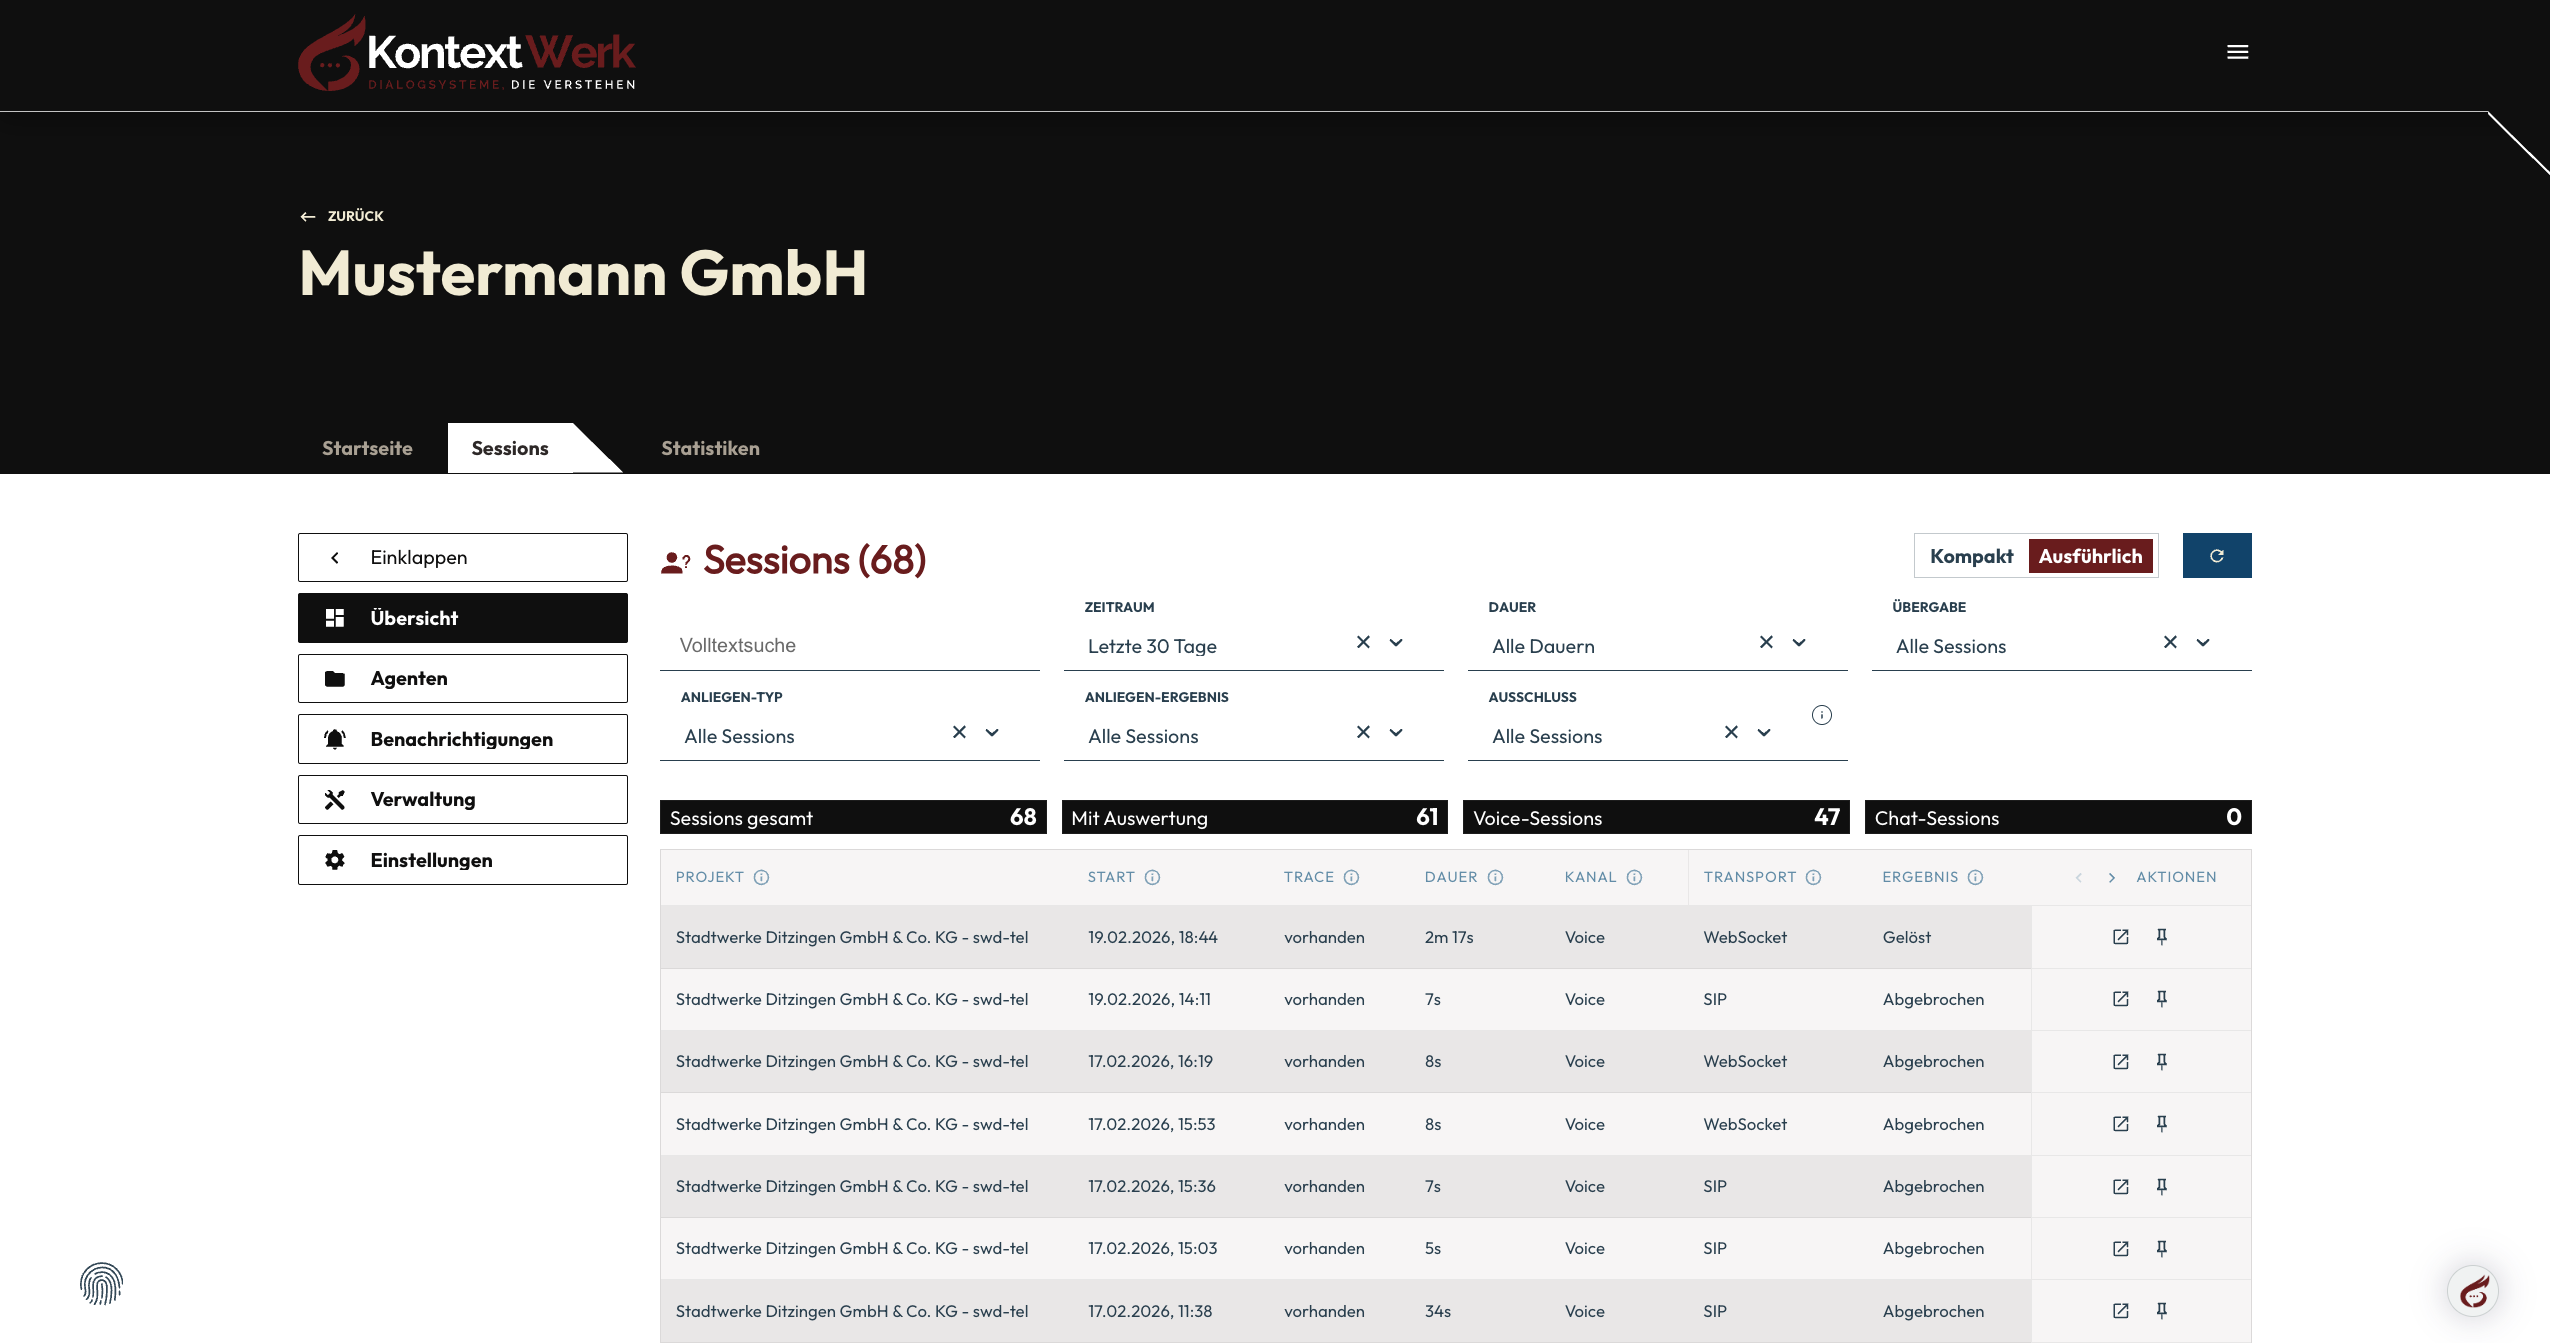The image size is (2550, 1343).
Task: Select the Verwaltung tools icon
Action: coord(336,798)
